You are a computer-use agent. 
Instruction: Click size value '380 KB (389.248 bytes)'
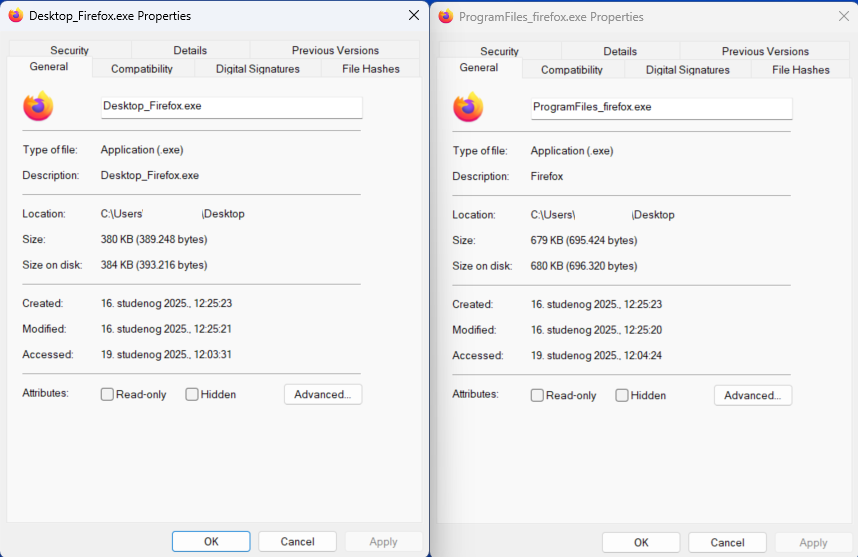click(154, 240)
